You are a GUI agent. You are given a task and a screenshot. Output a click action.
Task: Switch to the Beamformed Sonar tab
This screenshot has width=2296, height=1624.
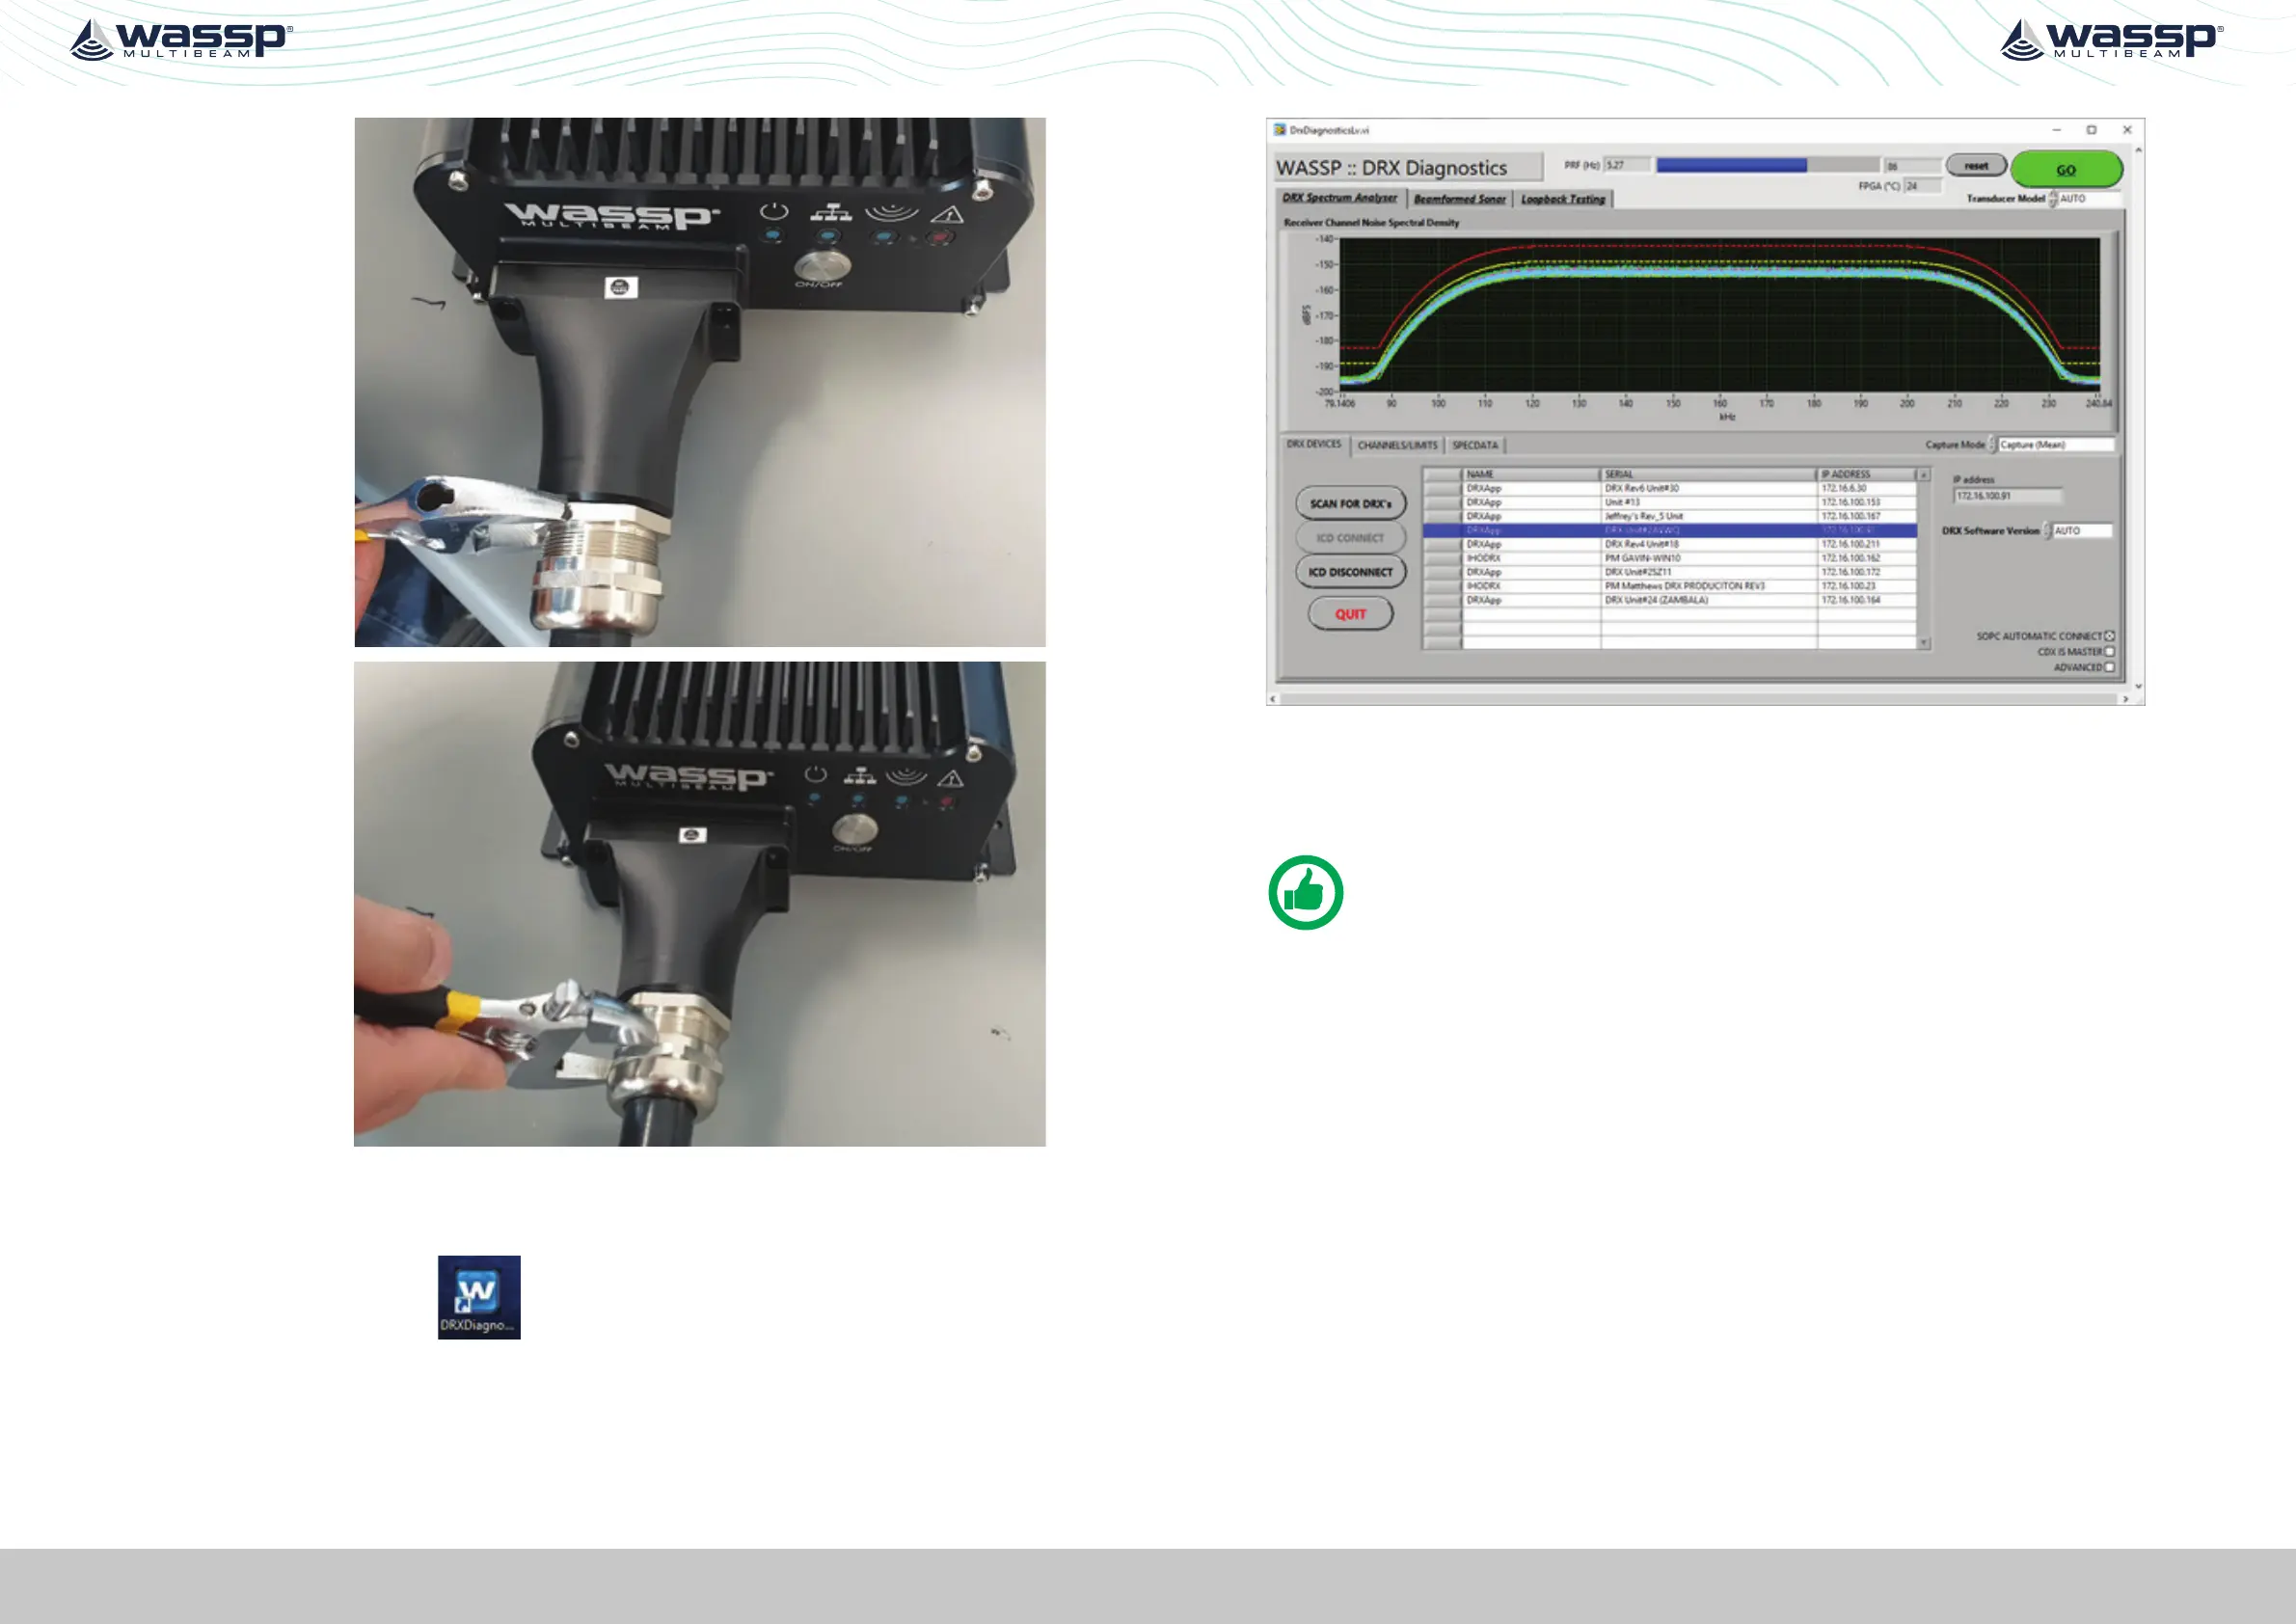tap(1459, 199)
